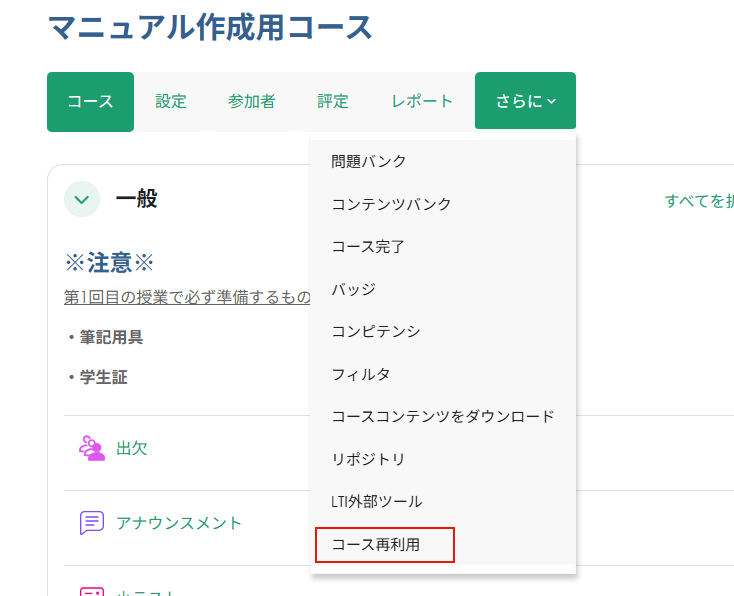This screenshot has height=596, width=734.
Task: Open the レポート tab
Action: 422,101
